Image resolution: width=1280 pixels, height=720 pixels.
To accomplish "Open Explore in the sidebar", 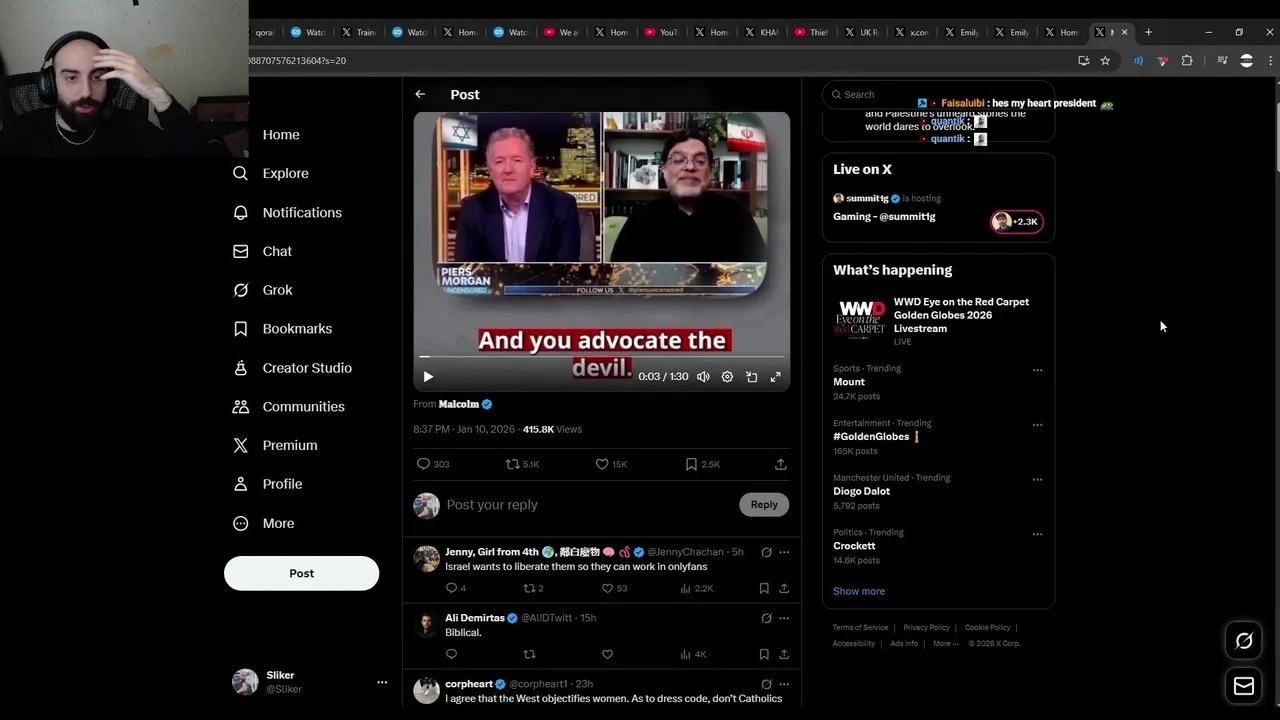I will pos(285,173).
